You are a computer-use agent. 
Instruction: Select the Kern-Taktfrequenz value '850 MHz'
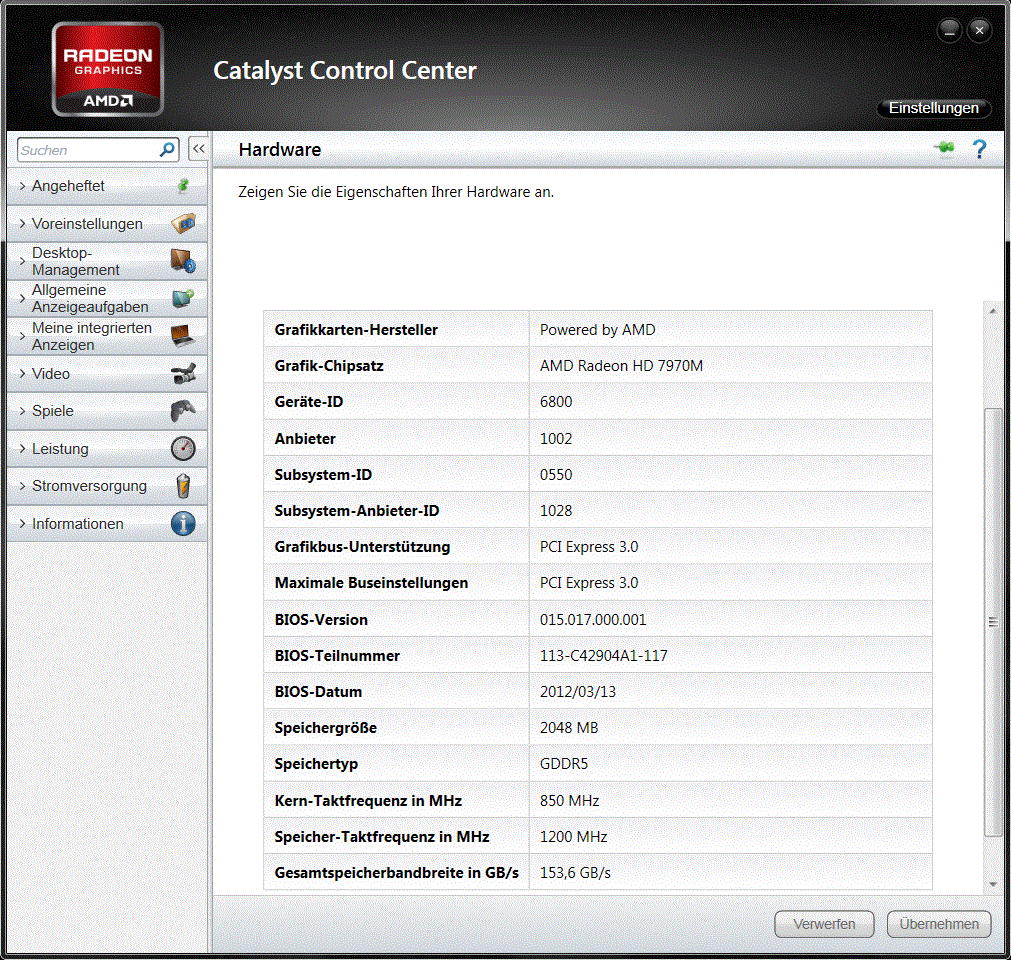click(569, 801)
